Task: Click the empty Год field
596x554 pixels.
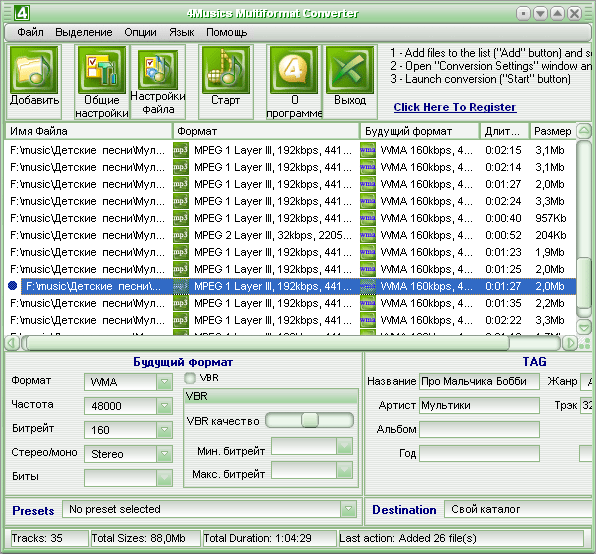Action: pyautogui.click(x=479, y=453)
